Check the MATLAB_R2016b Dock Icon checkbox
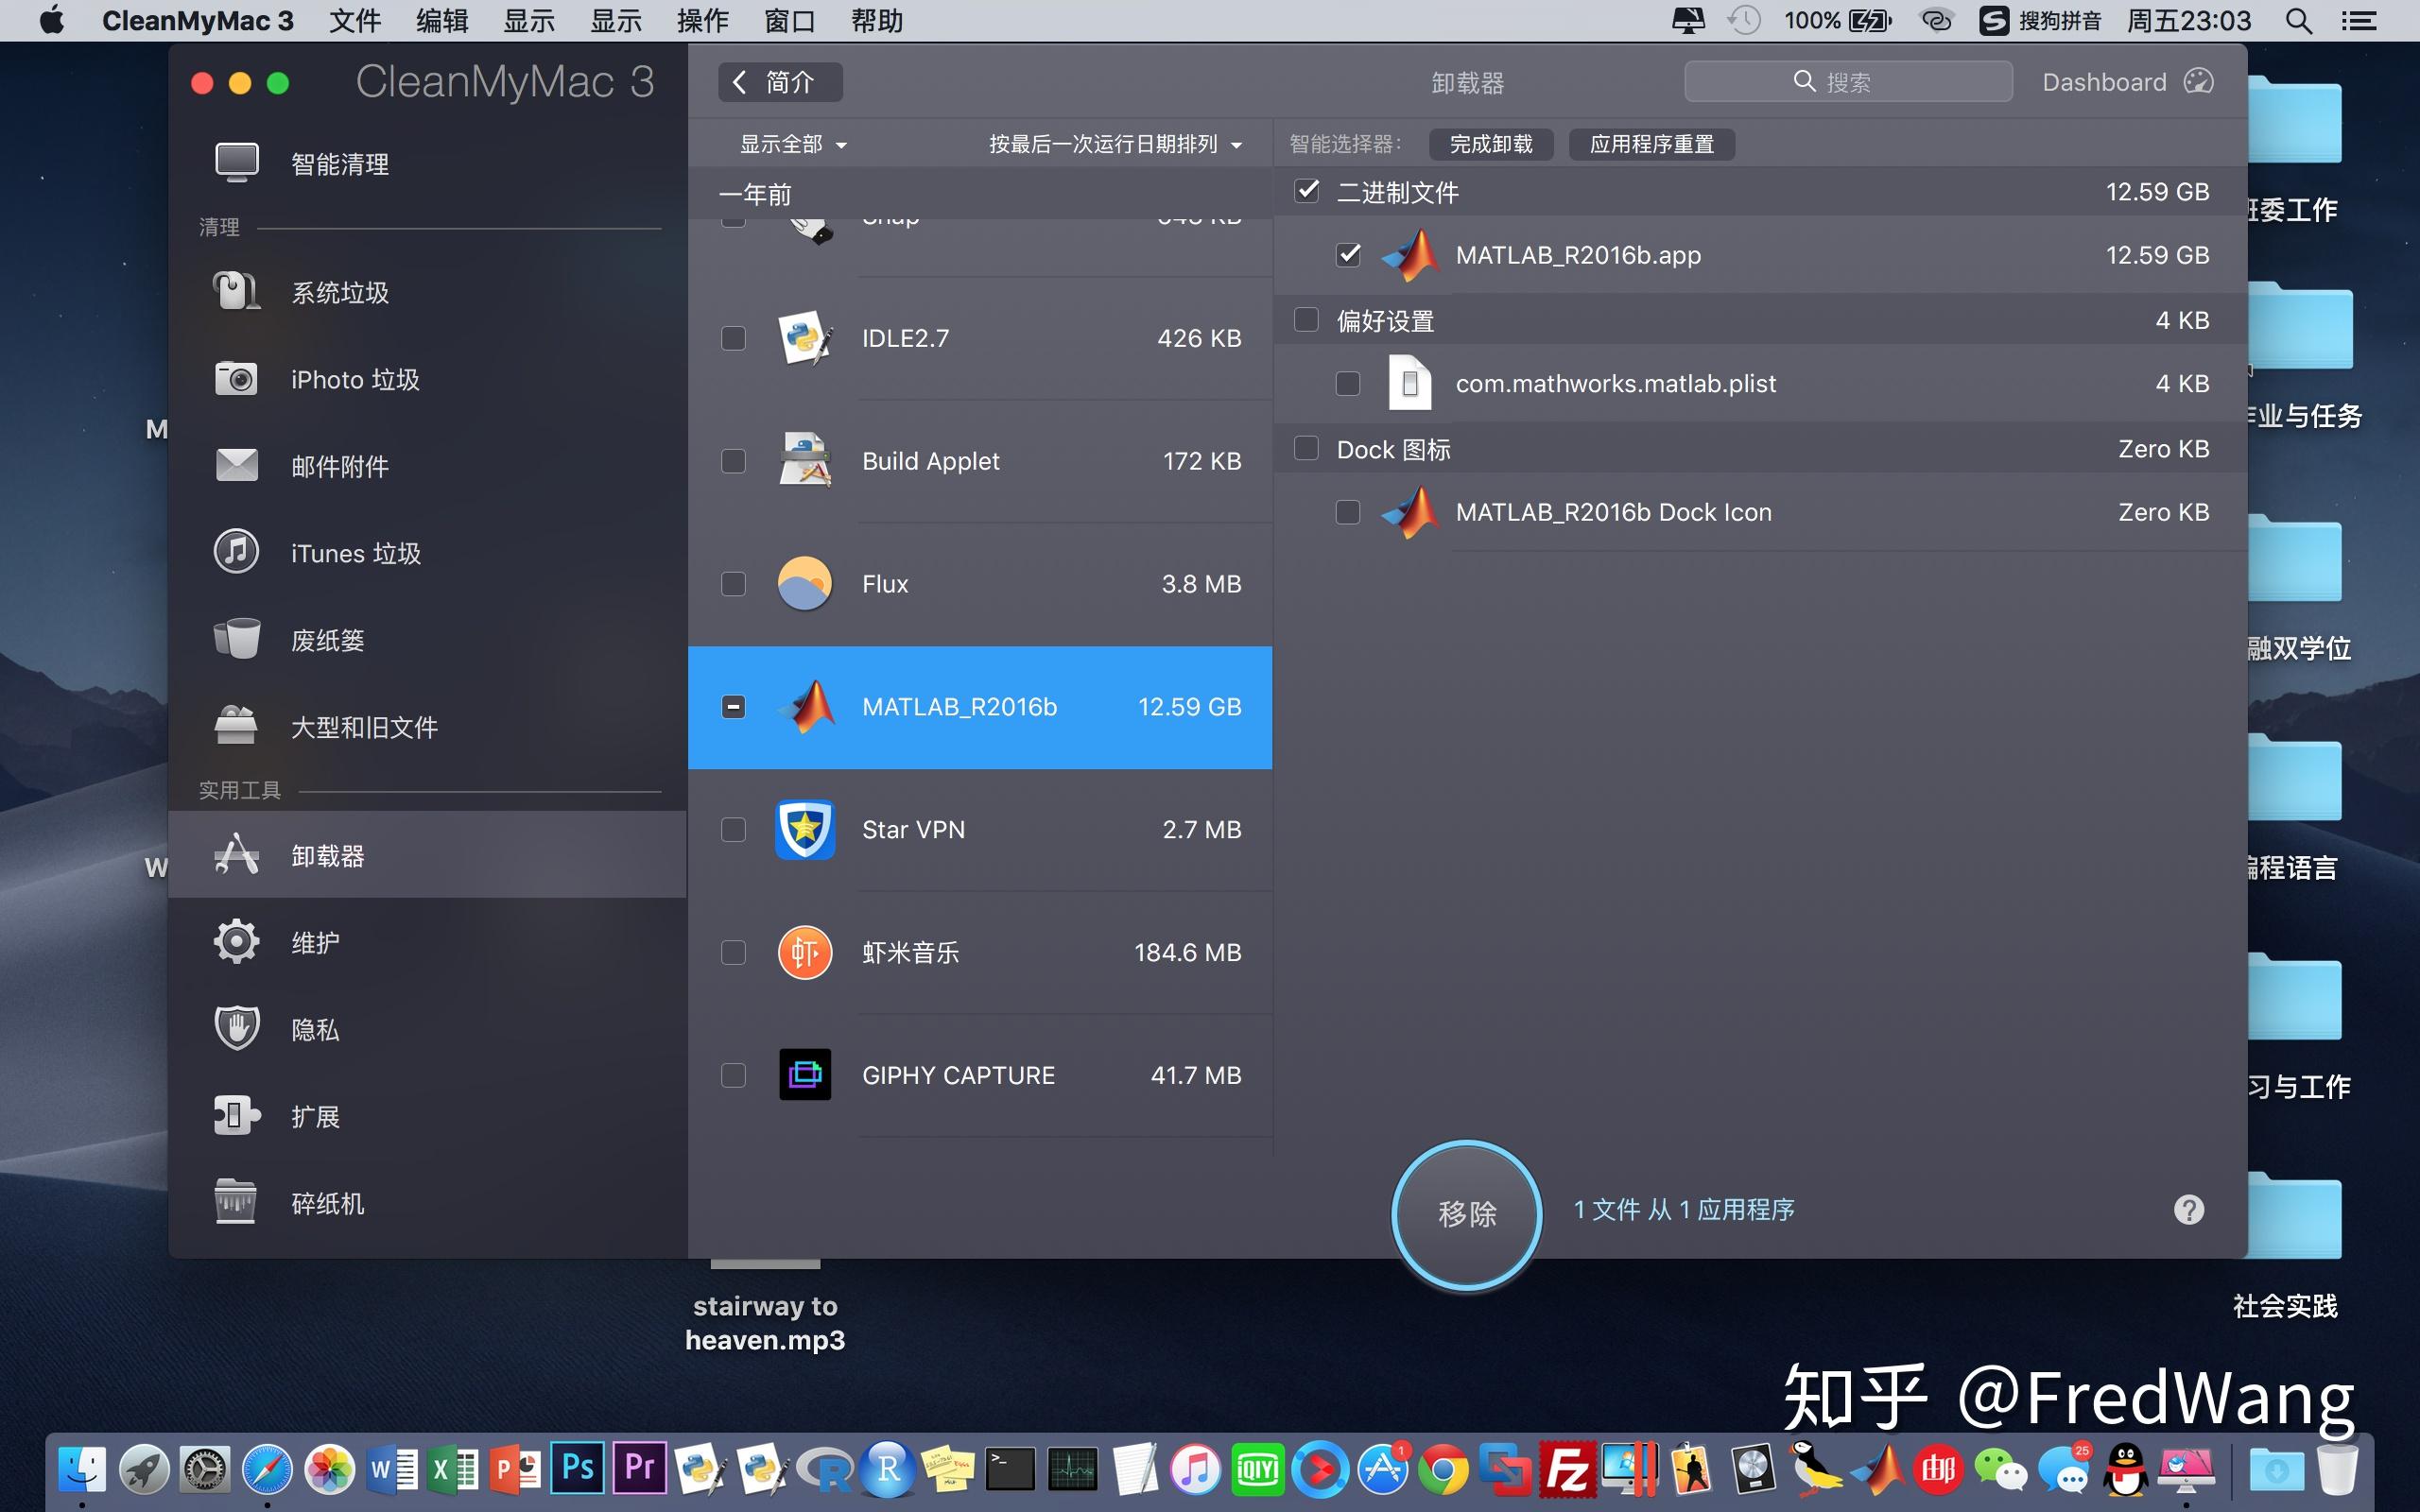Viewport: 2420px width, 1512px height. coord(1348,512)
